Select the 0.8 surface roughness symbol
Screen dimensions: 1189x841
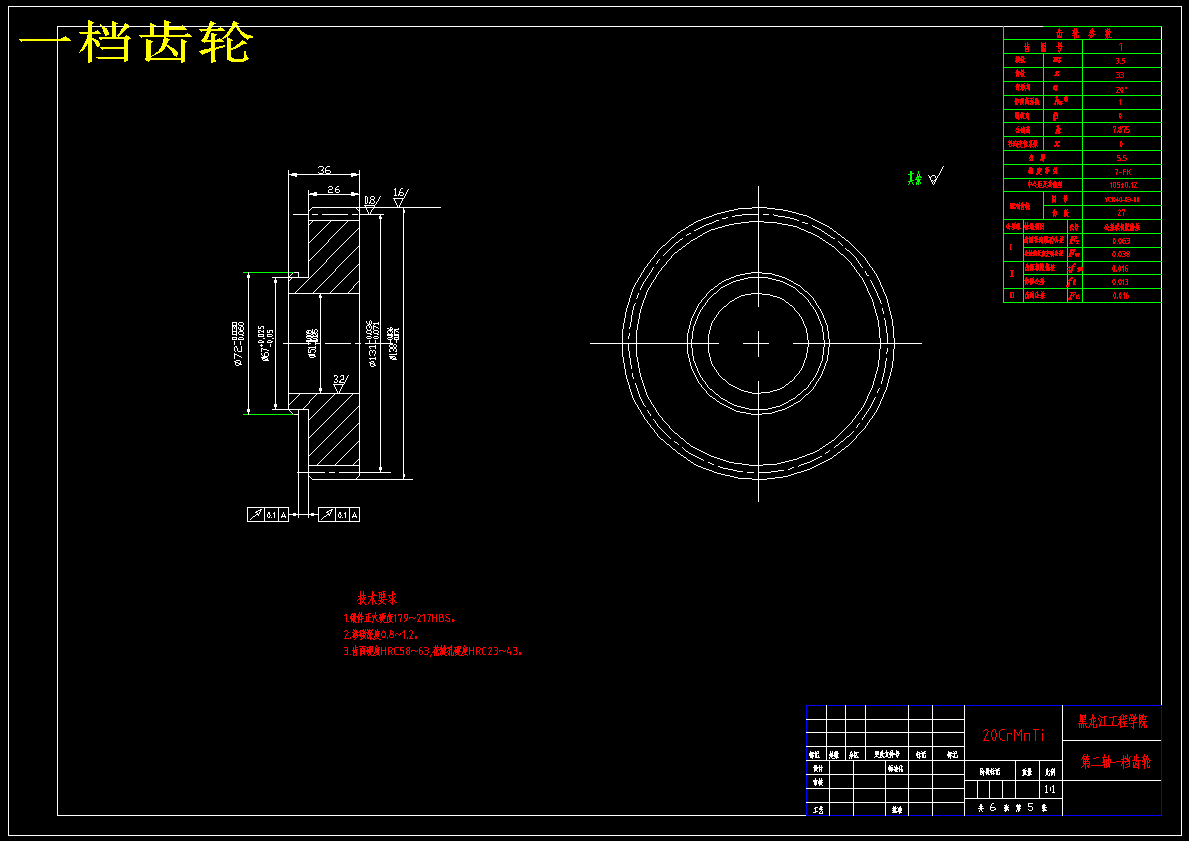click(370, 205)
